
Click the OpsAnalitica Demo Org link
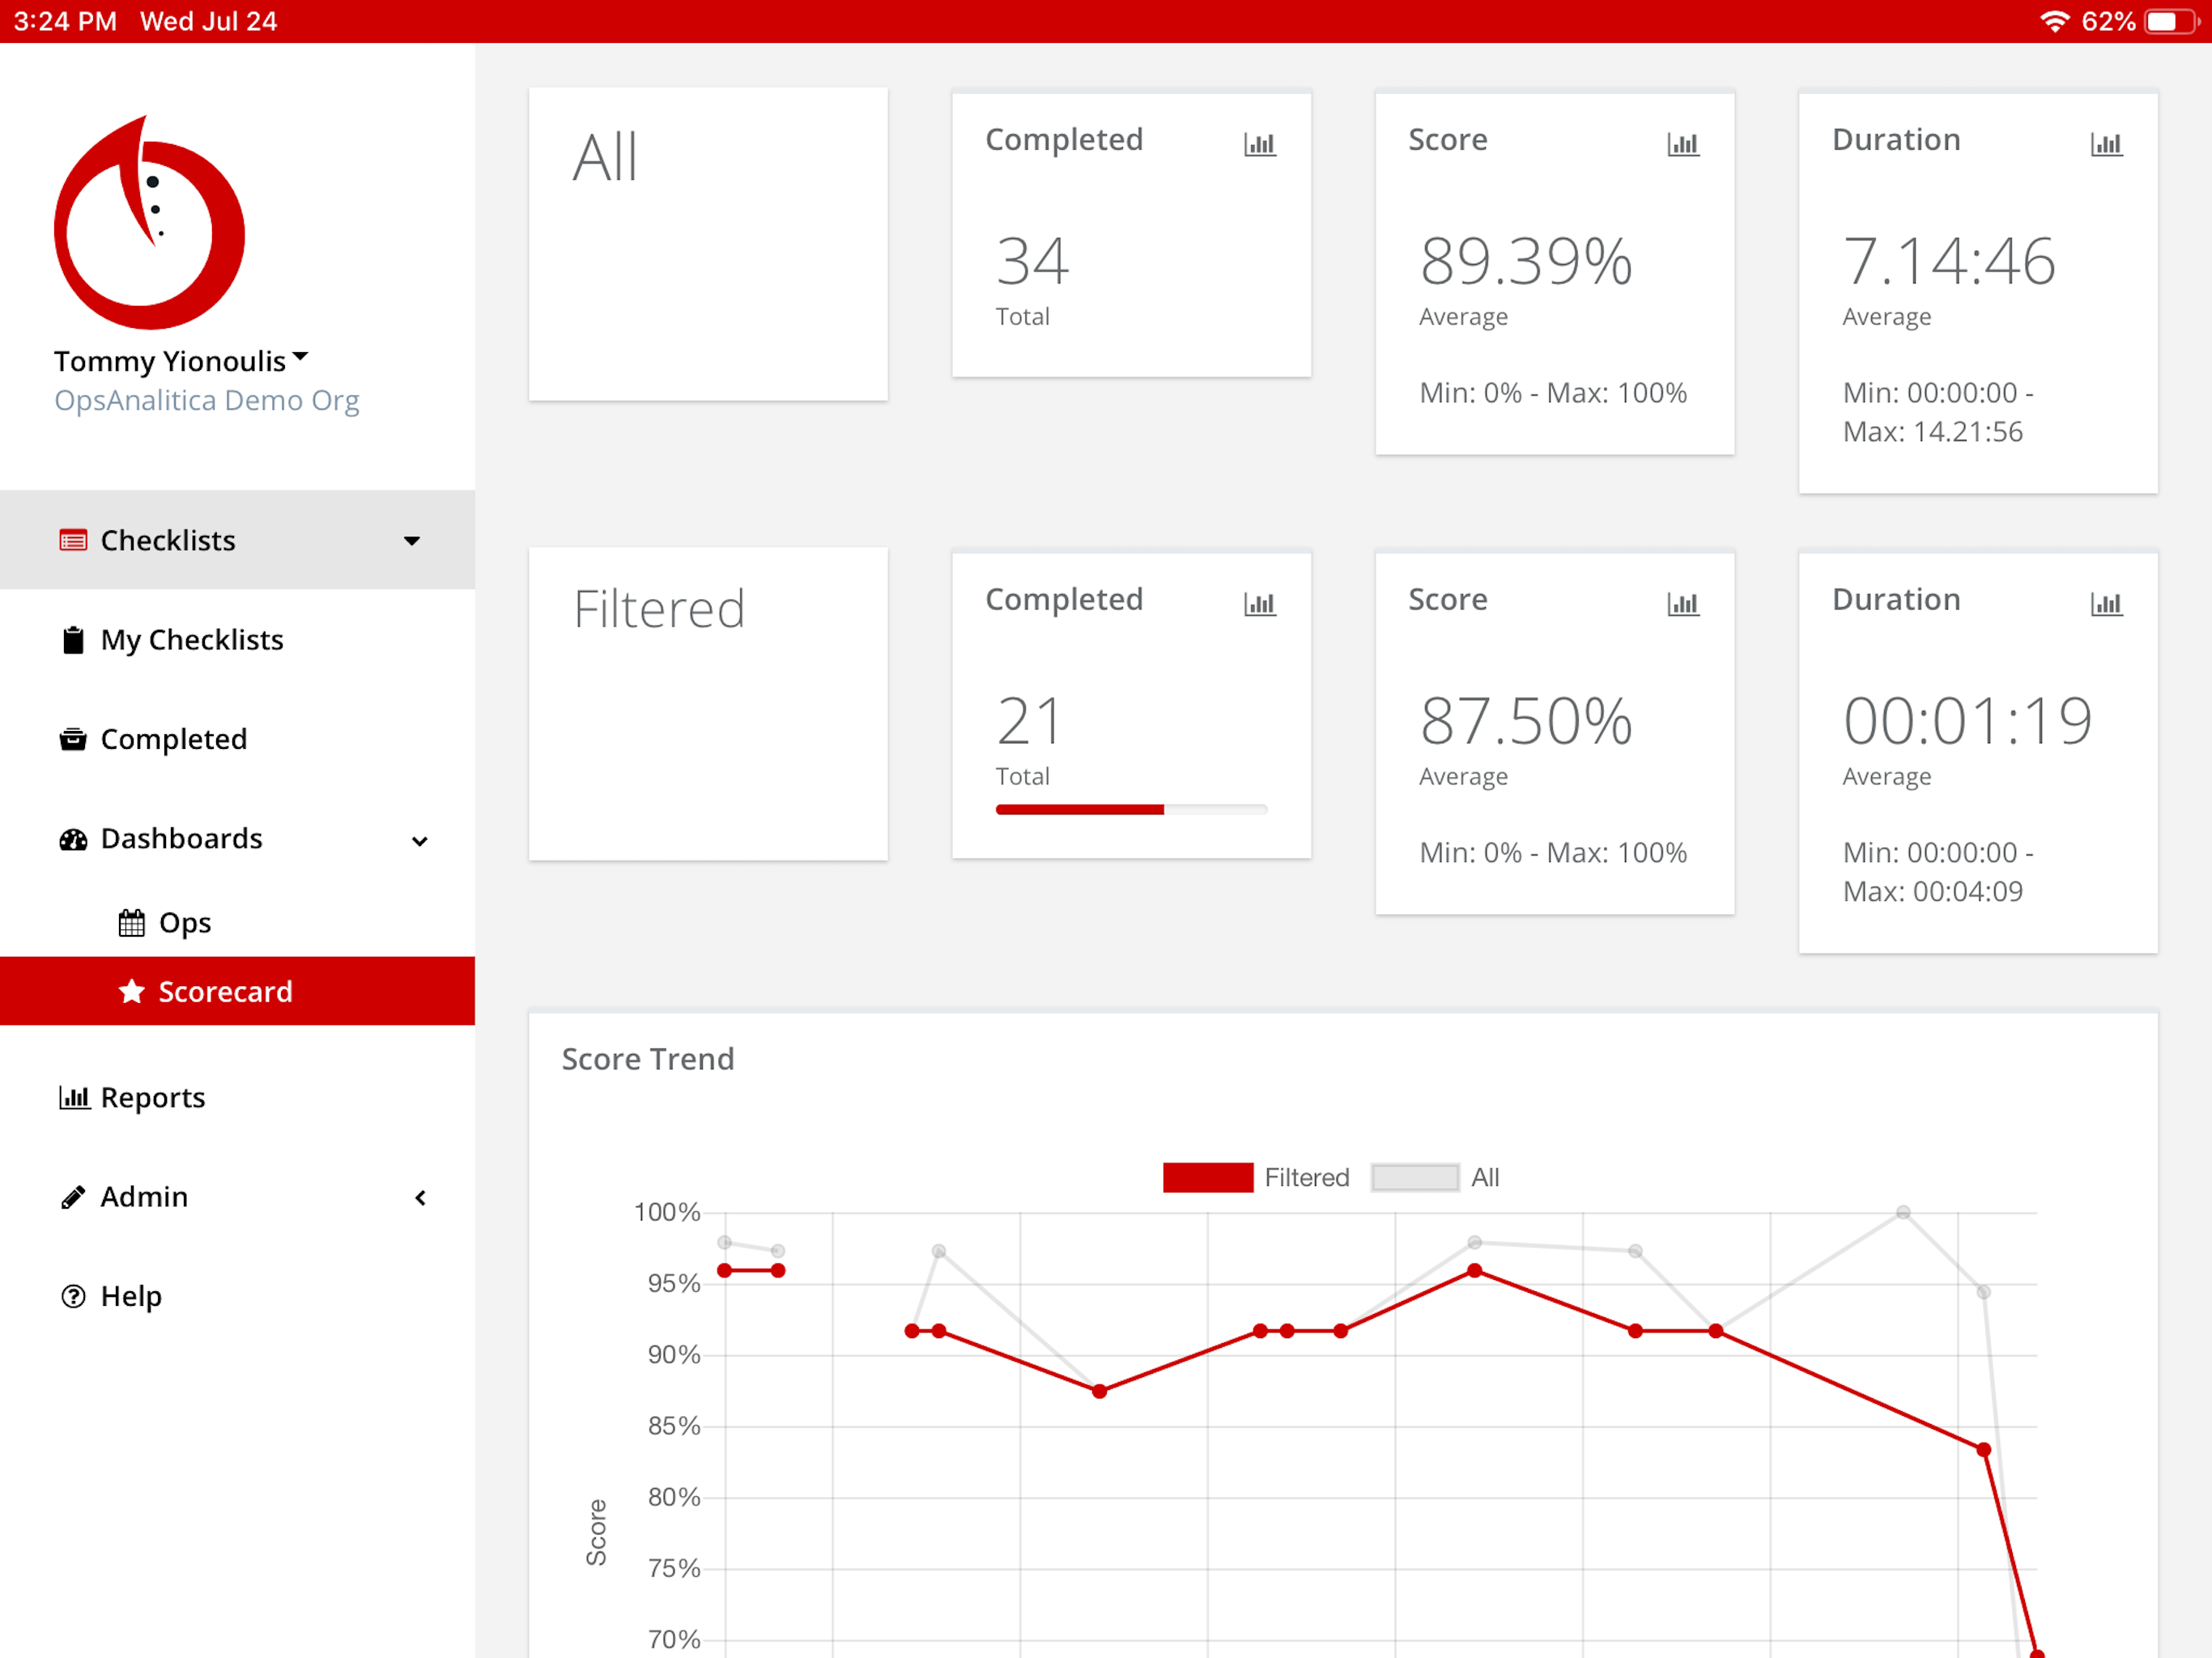pos(206,401)
